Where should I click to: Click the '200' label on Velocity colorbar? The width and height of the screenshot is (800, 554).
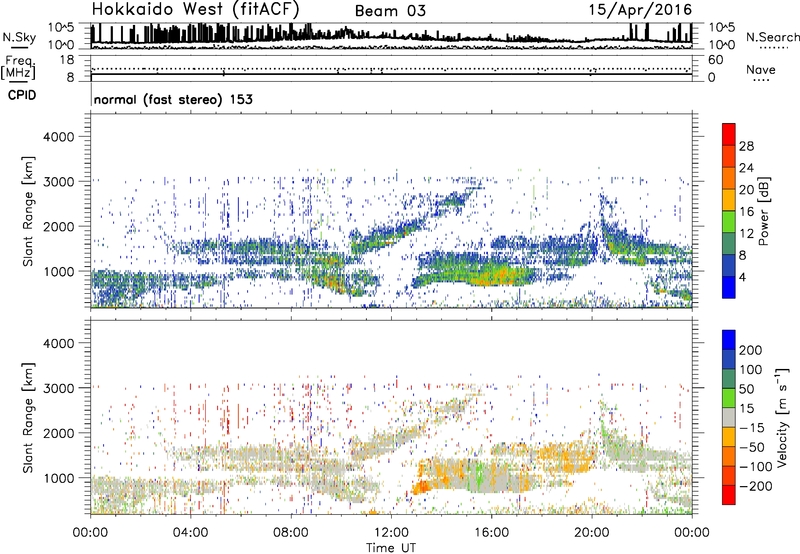(751, 350)
